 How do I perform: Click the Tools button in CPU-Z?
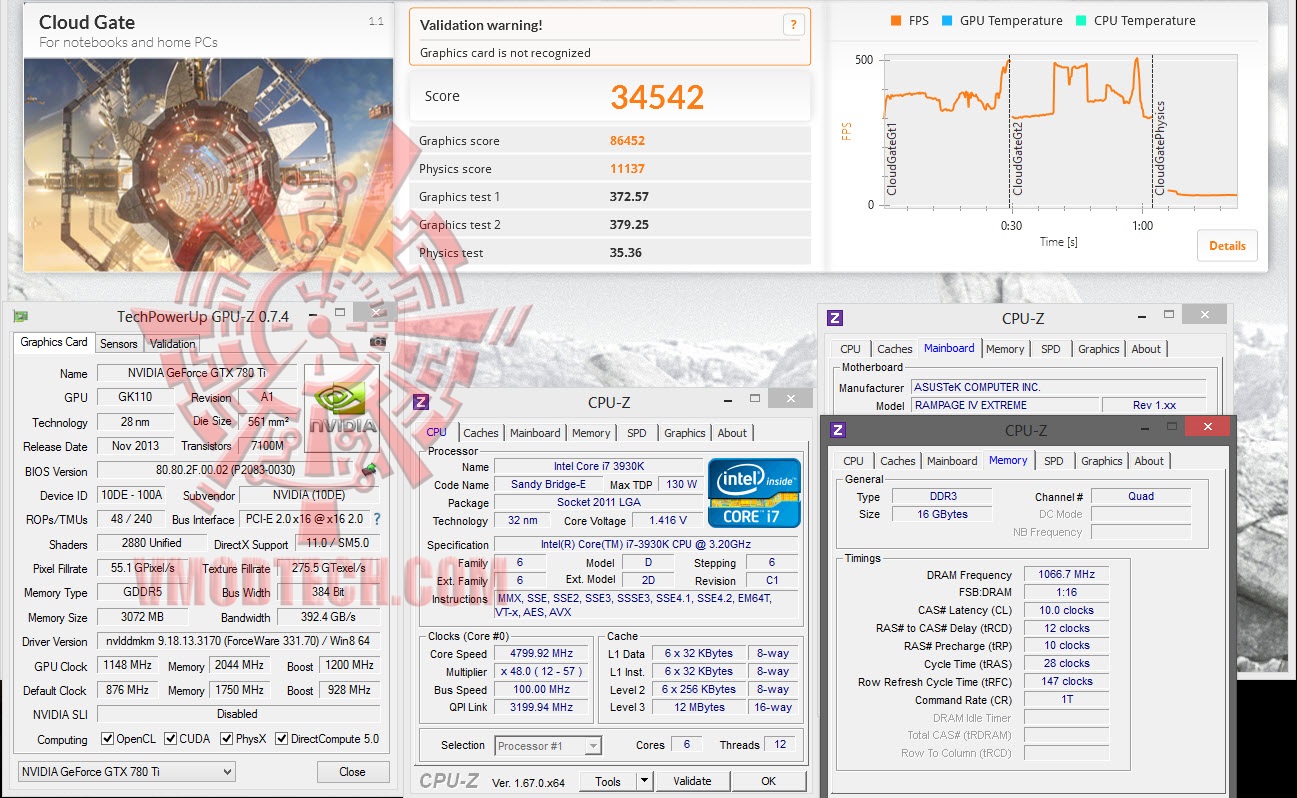(x=608, y=781)
